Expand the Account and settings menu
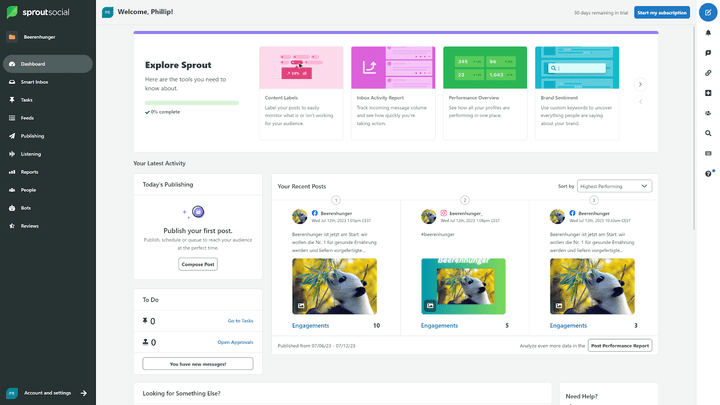This screenshot has width=720, height=405. pos(48,393)
